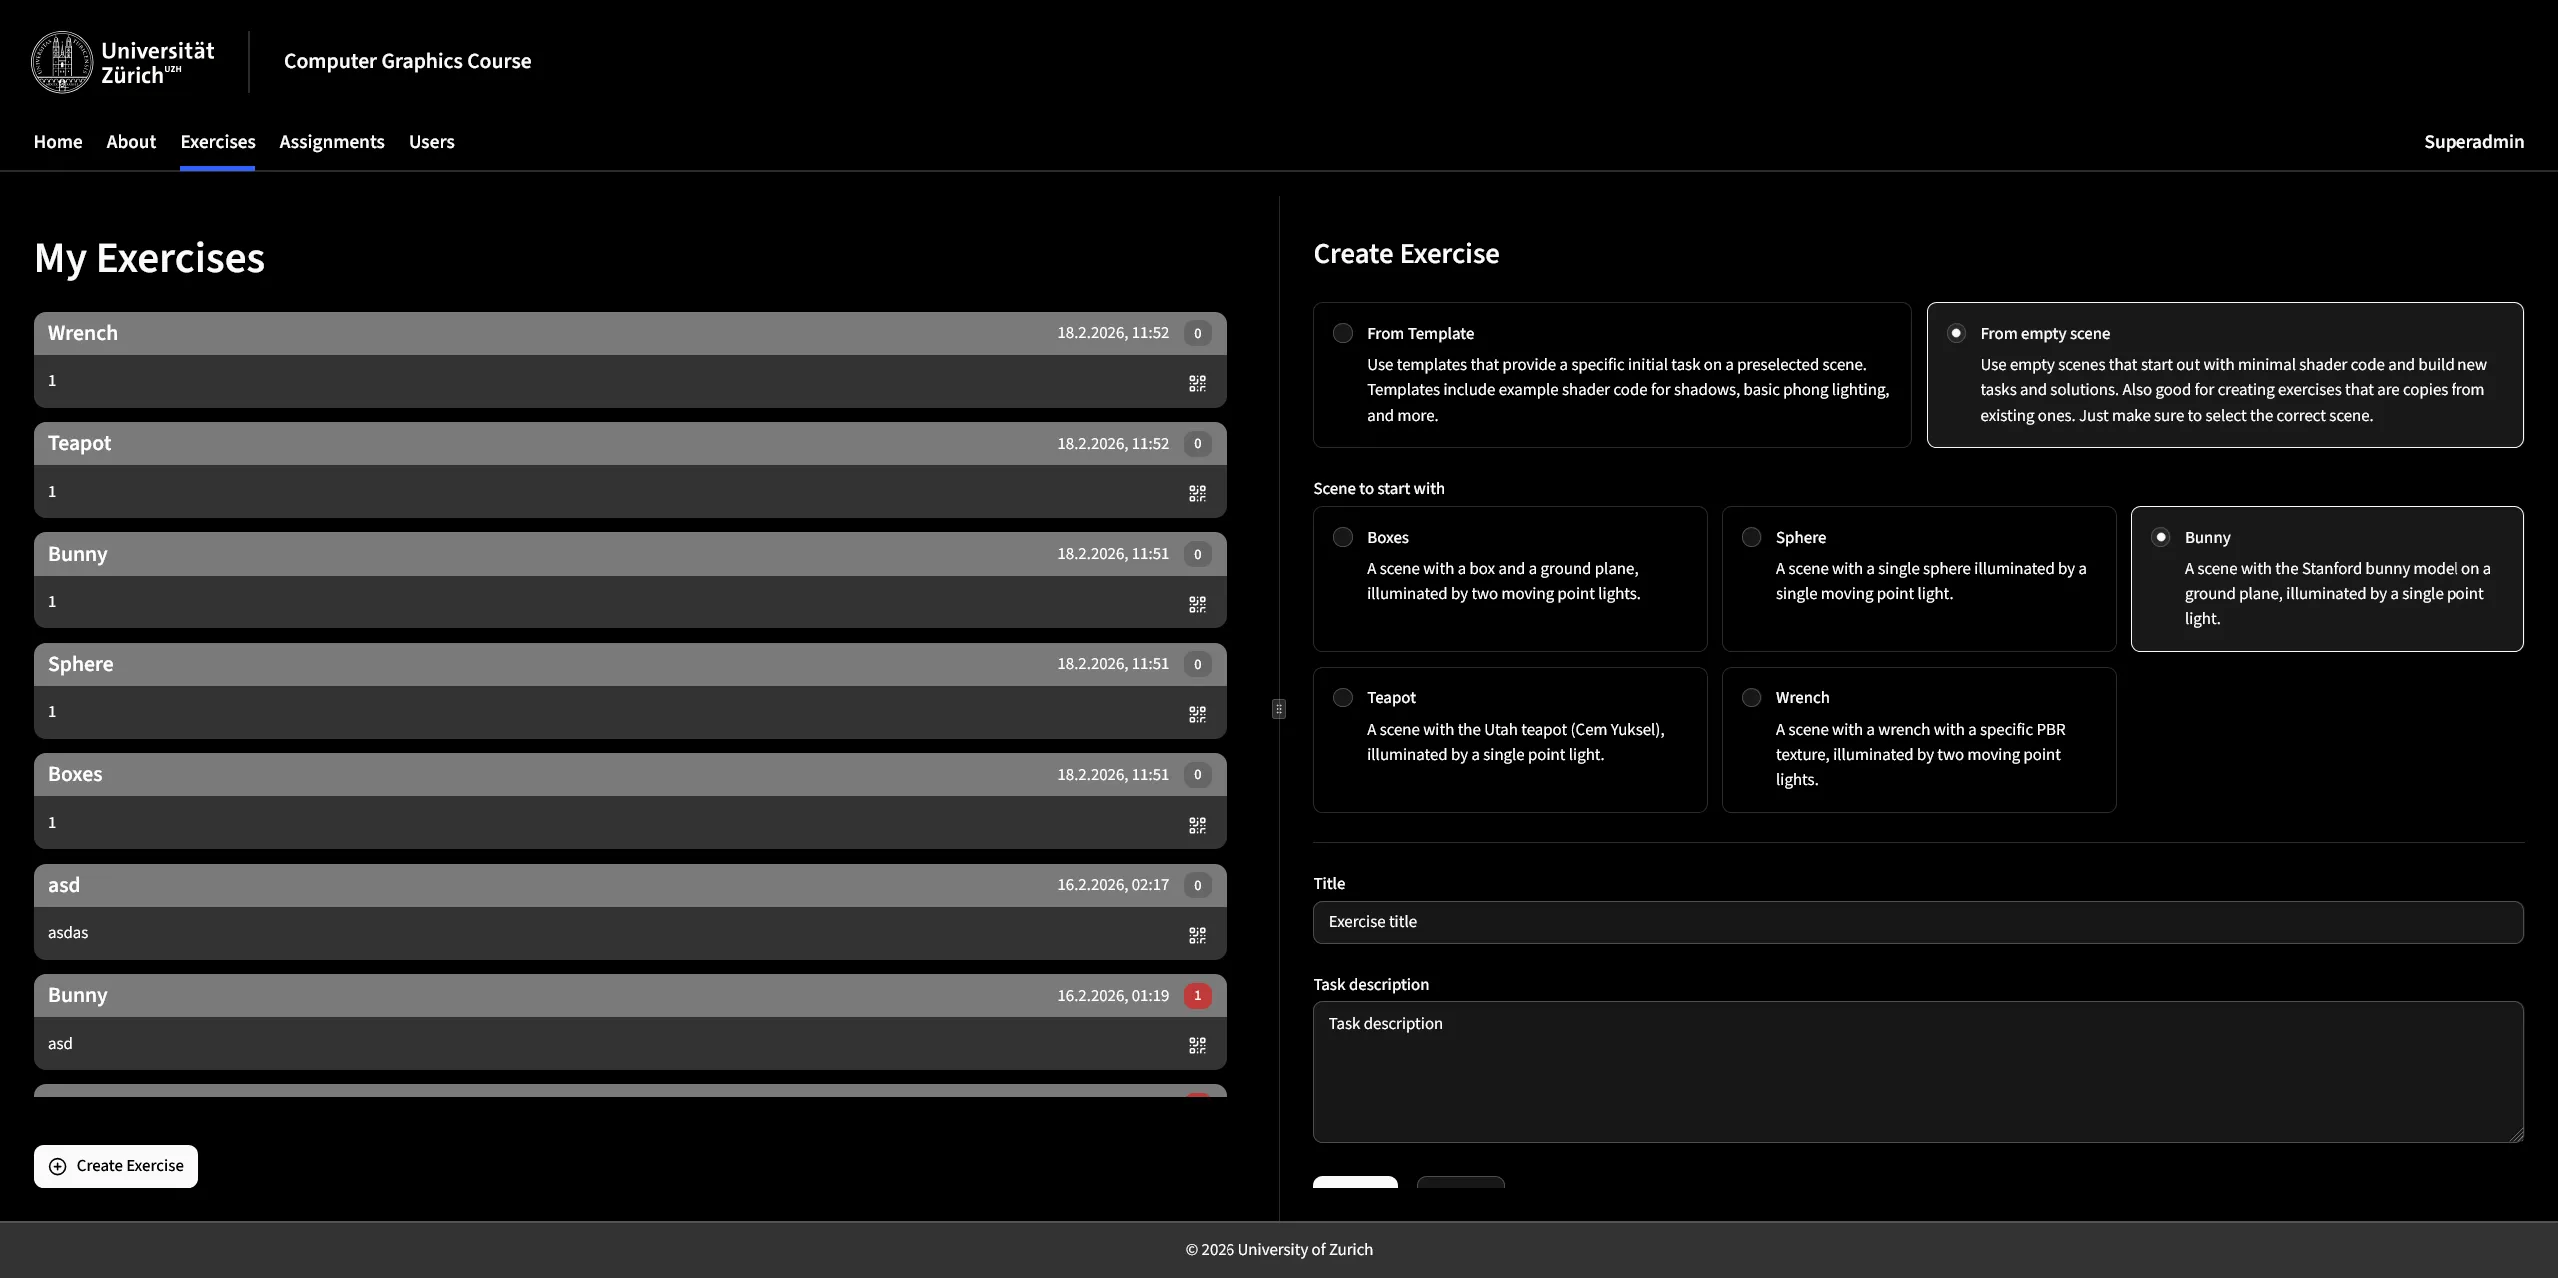Click the Create Exercise button
The image size is (2559, 1279).
(116, 1166)
